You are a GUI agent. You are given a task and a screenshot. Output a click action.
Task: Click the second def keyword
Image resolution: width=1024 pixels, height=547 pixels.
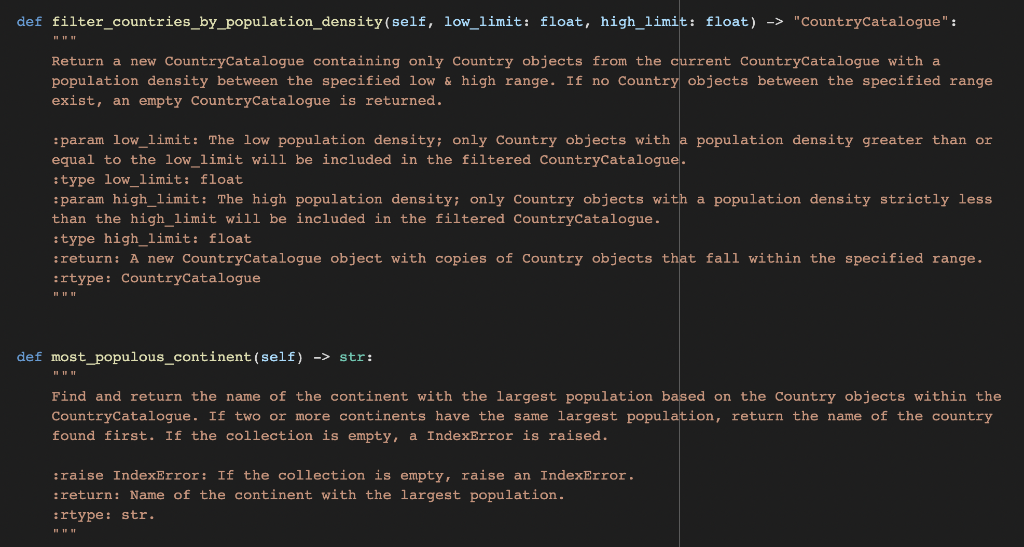coord(29,357)
